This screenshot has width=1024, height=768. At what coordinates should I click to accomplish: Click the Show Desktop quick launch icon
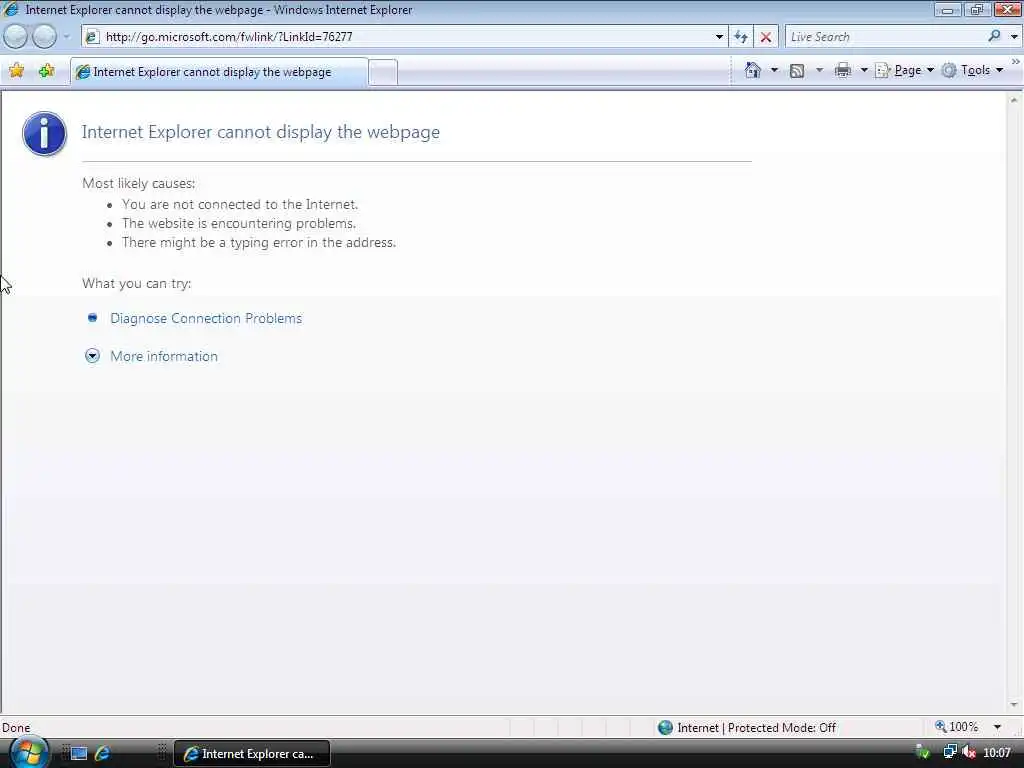(x=79, y=754)
